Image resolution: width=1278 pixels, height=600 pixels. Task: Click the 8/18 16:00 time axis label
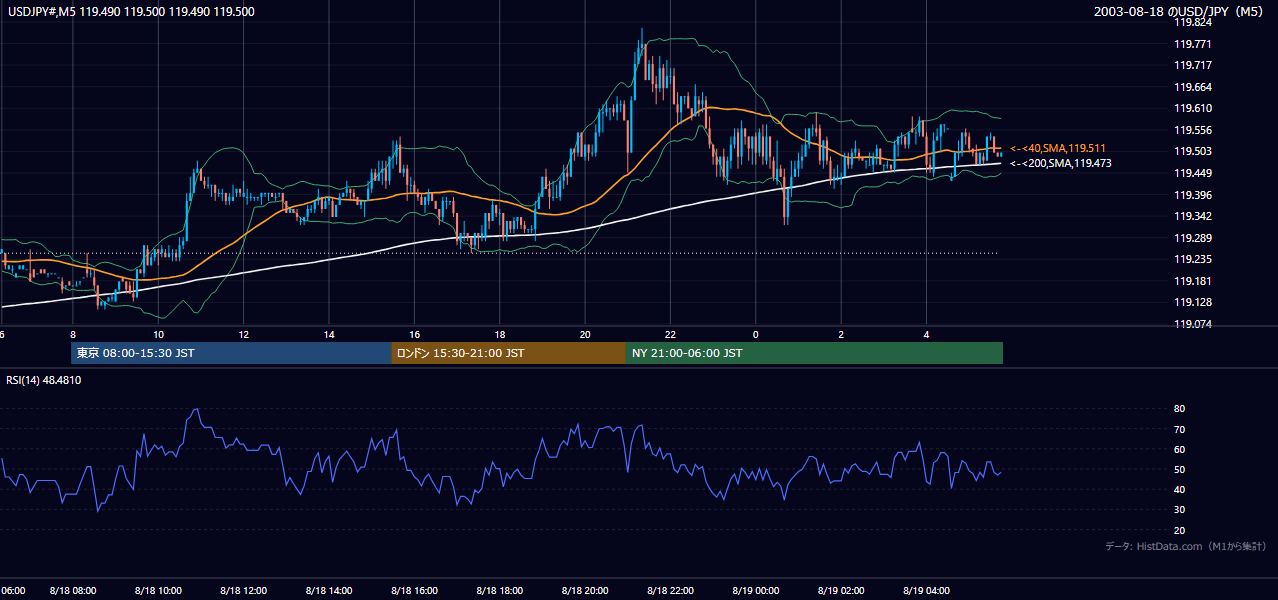click(x=415, y=591)
